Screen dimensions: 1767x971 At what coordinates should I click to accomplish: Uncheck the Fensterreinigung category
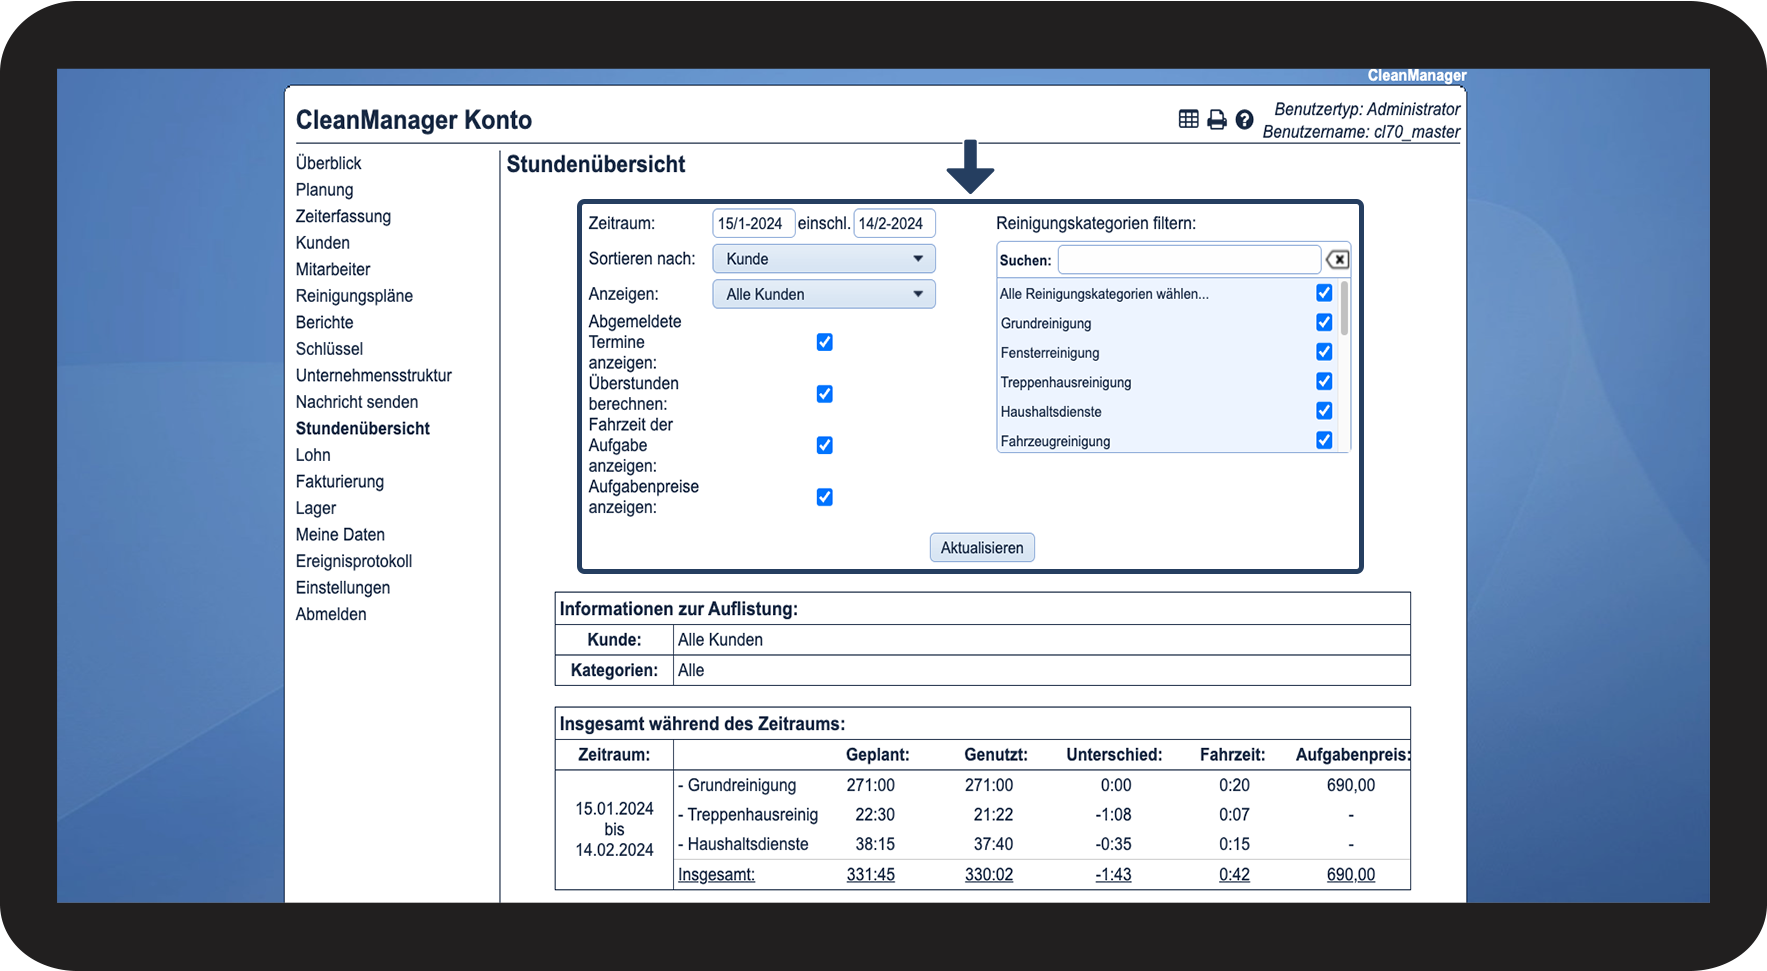[1323, 352]
